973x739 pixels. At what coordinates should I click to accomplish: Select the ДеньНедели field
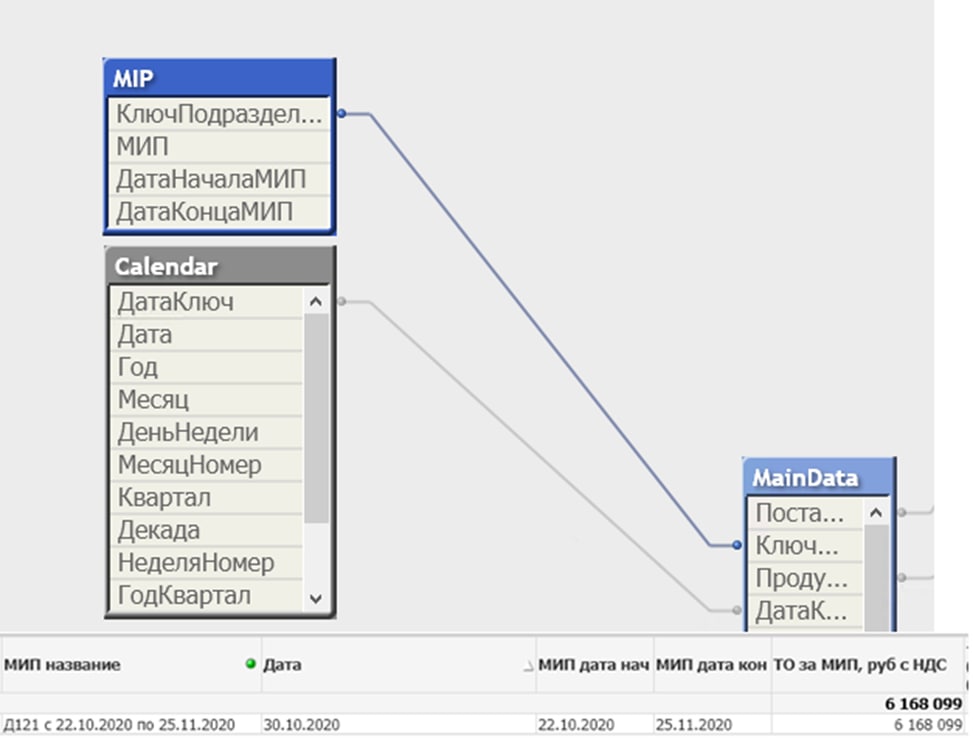click(207, 432)
